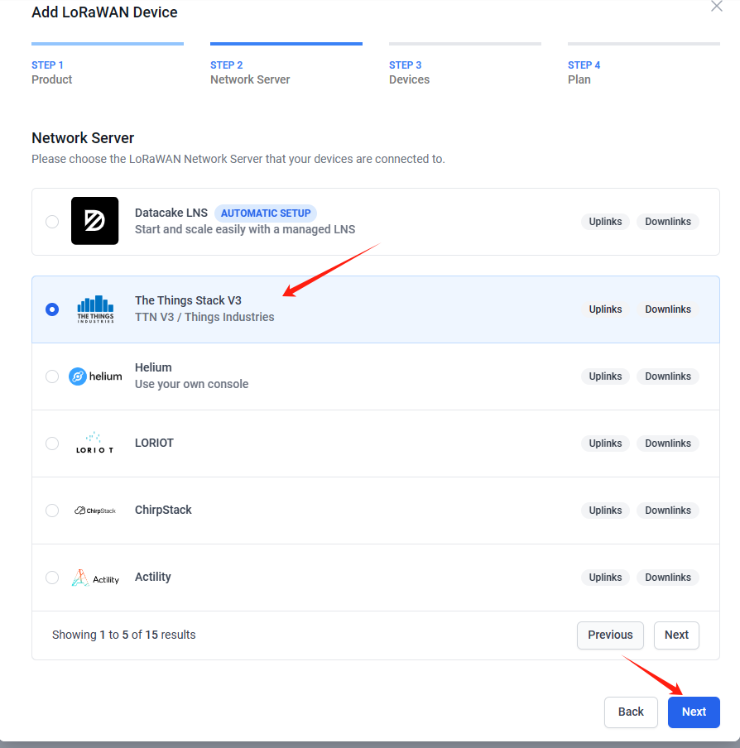The image size is (740, 748).
Task: Close the Add LoRaWAN Device dialog
Action: coord(716,6)
